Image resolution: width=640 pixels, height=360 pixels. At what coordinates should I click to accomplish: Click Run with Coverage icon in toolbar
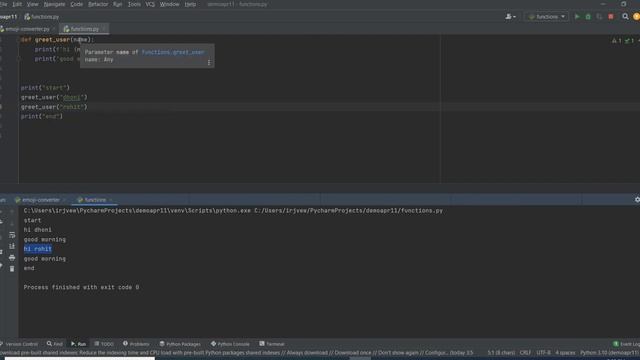click(599, 17)
